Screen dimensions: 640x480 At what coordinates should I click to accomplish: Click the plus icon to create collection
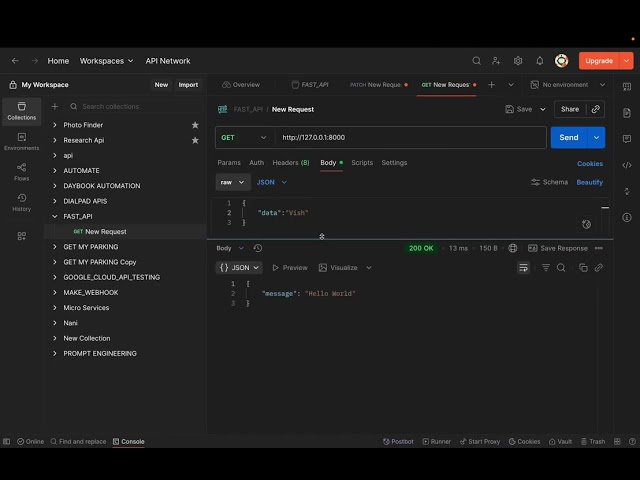click(55, 107)
